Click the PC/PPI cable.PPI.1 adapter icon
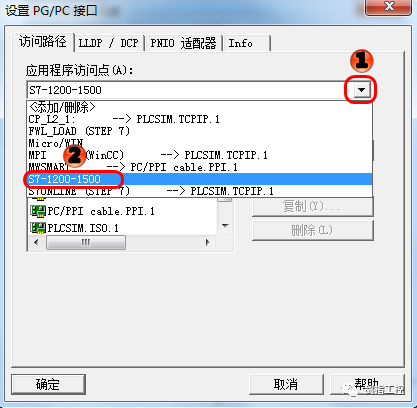This screenshot has height=408, width=417. [38, 211]
